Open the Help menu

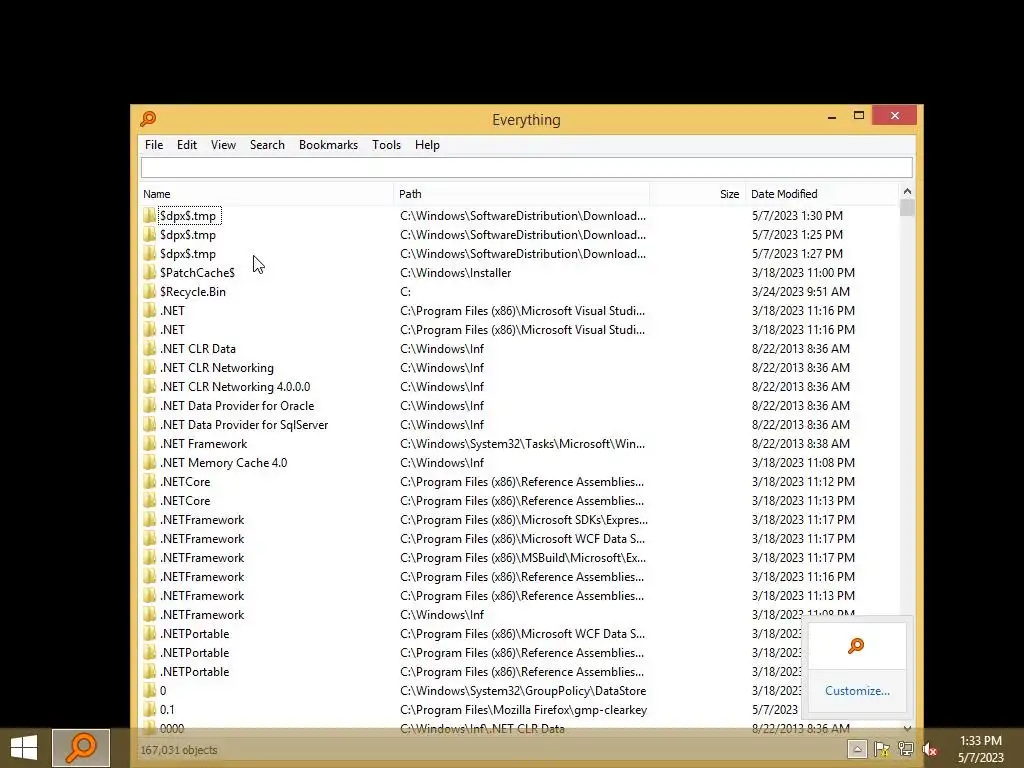click(427, 145)
